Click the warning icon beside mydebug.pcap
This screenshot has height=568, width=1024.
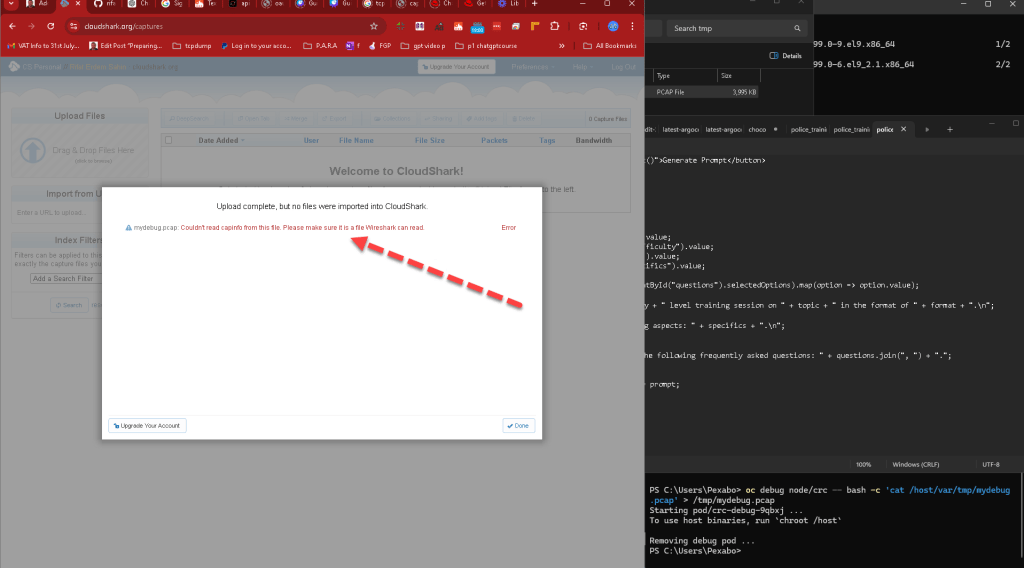129,228
